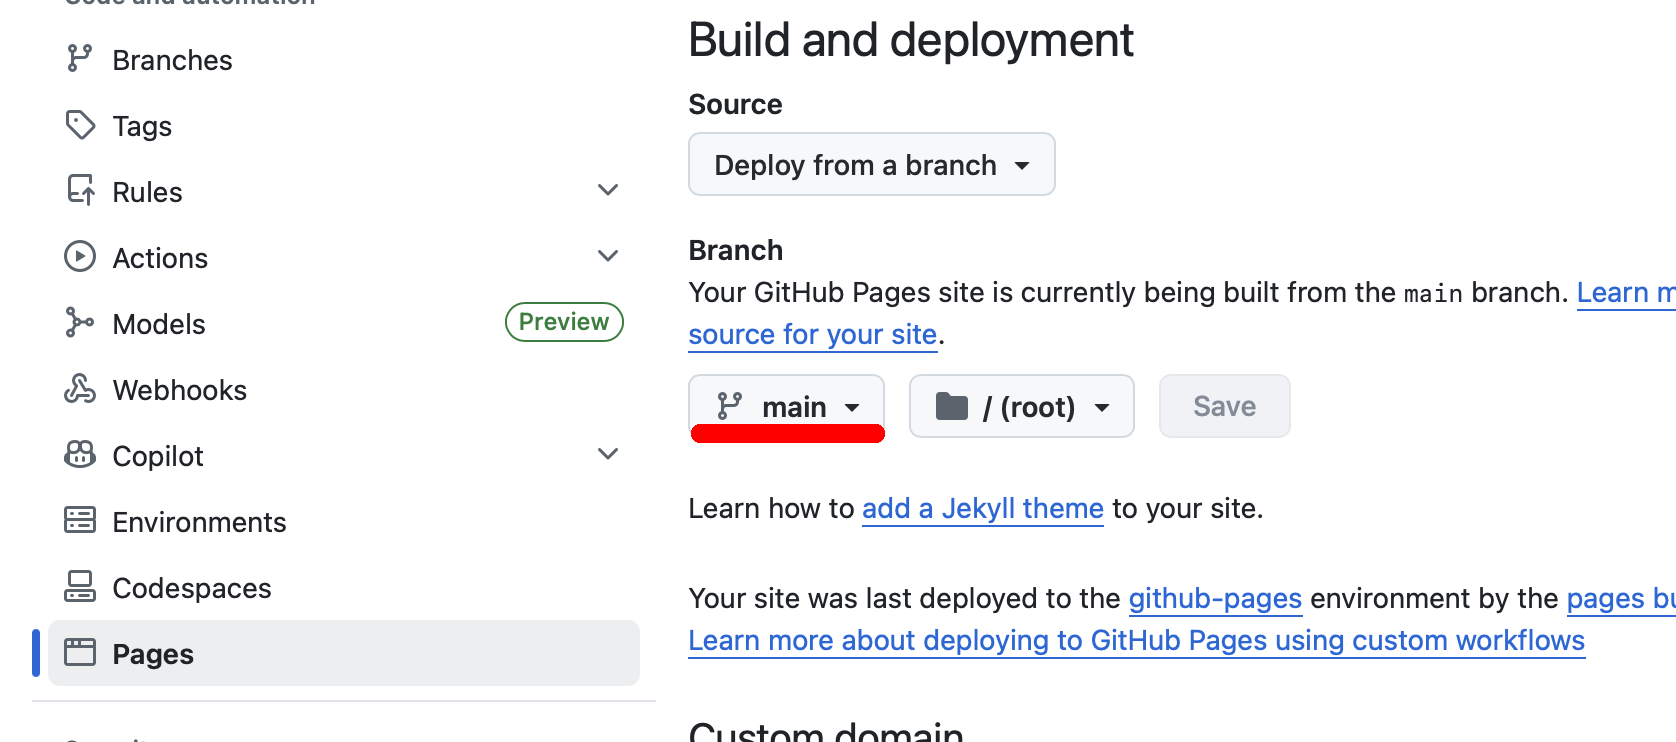
Task: Open the main branch selector dropdown
Action: click(x=787, y=407)
